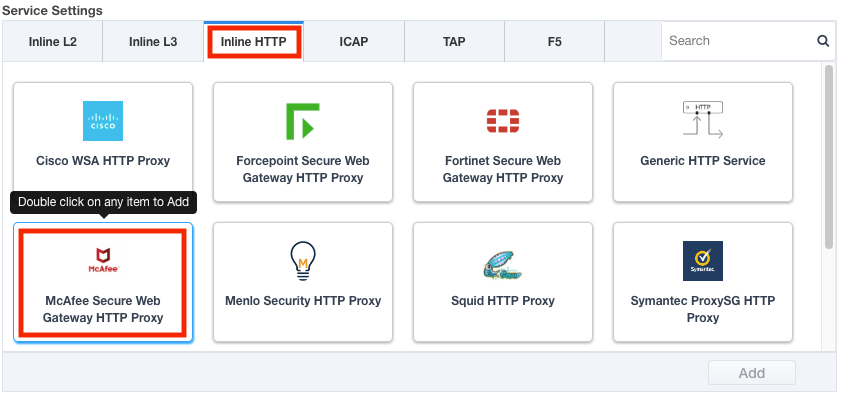Viewport: 846px width, 401px height.
Task: Select the Inline HTTP tab
Action: (254, 42)
